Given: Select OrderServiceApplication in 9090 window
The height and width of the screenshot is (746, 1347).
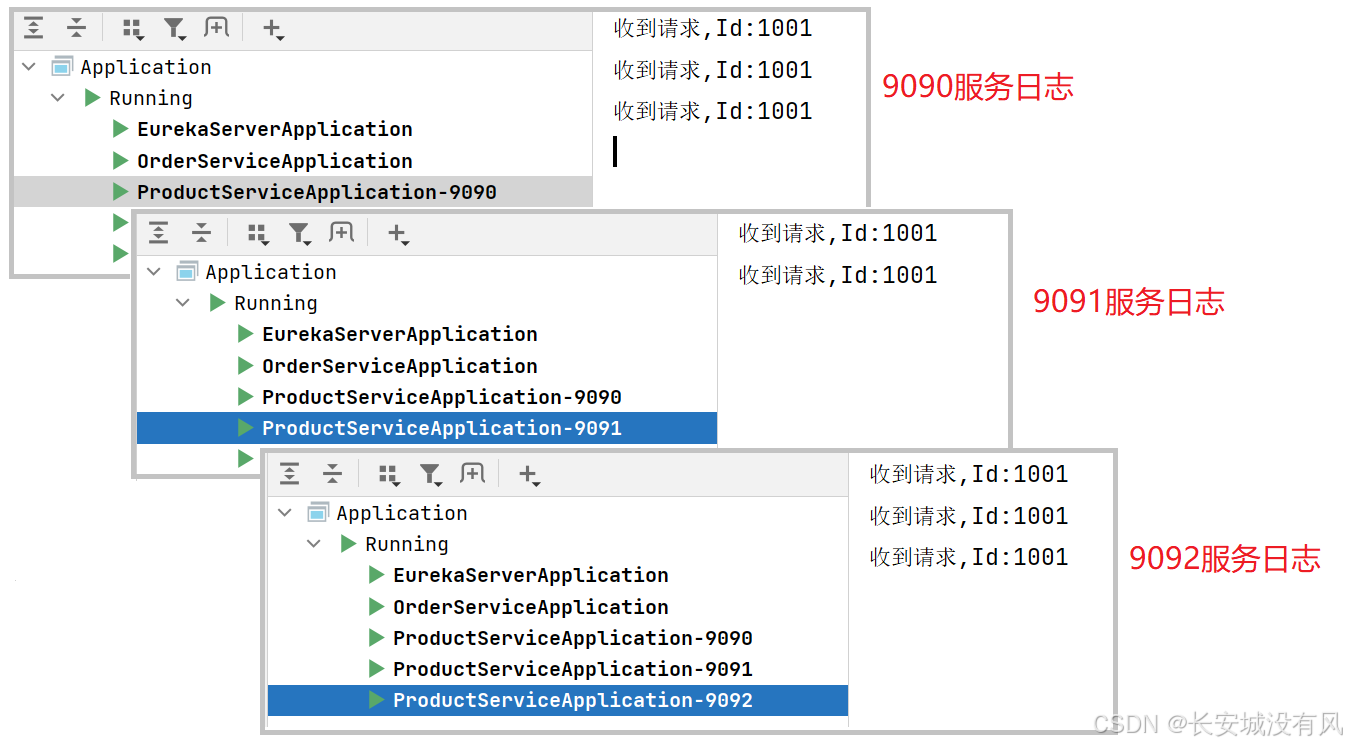Looking at the screenshot, I should click(303, 161).
